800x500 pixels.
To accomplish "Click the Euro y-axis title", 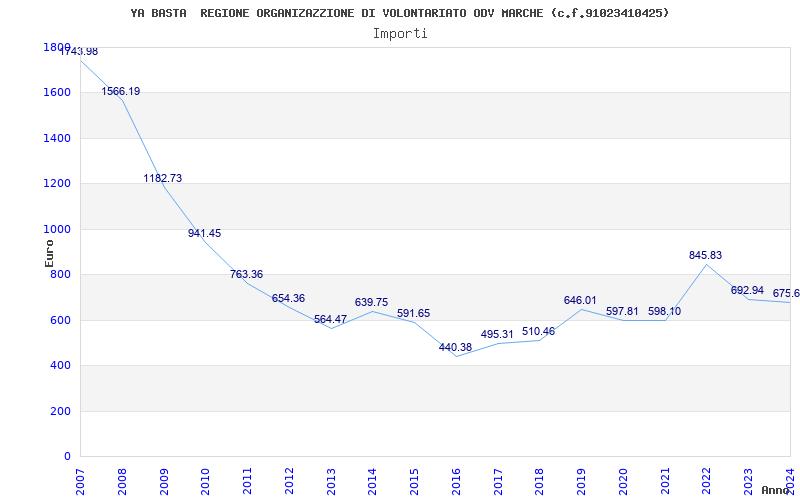I will click(49, 253).
